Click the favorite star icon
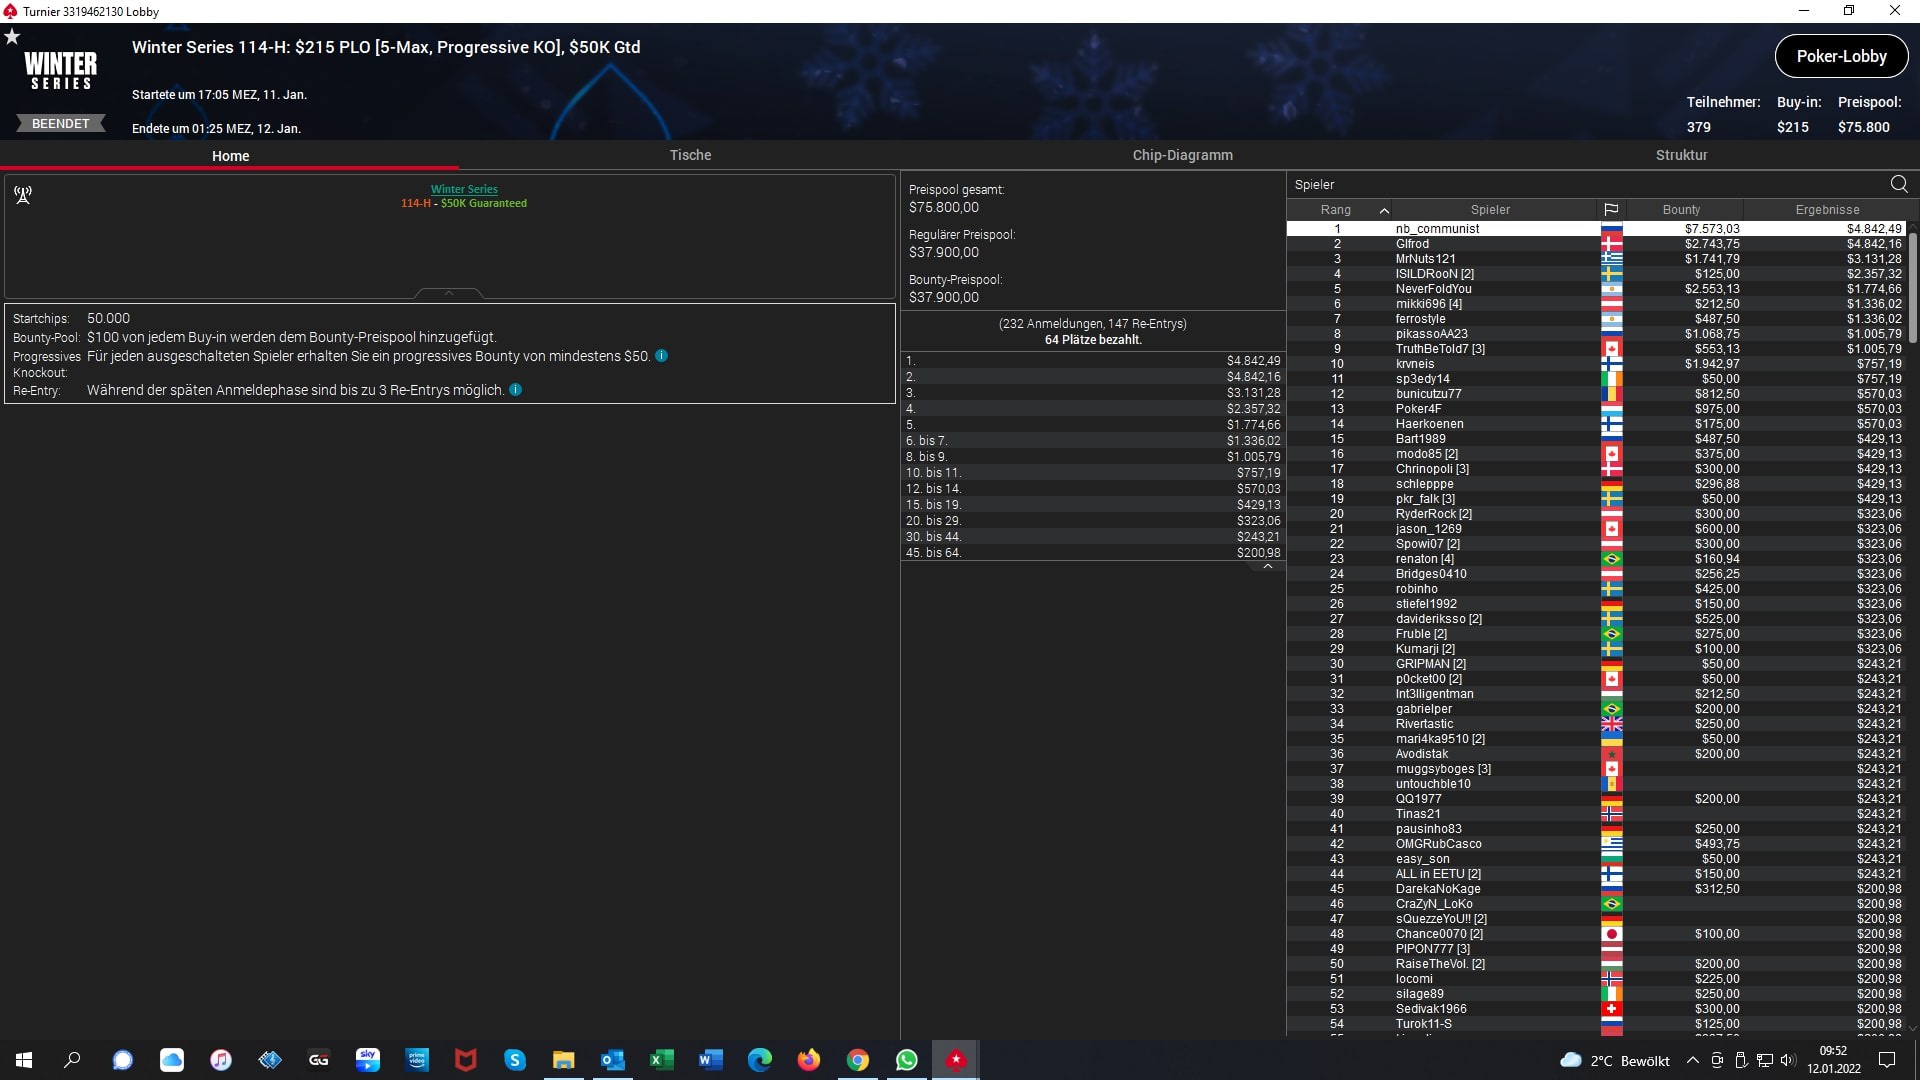This screenshot has width=1920, height=1080. (12, 37)
